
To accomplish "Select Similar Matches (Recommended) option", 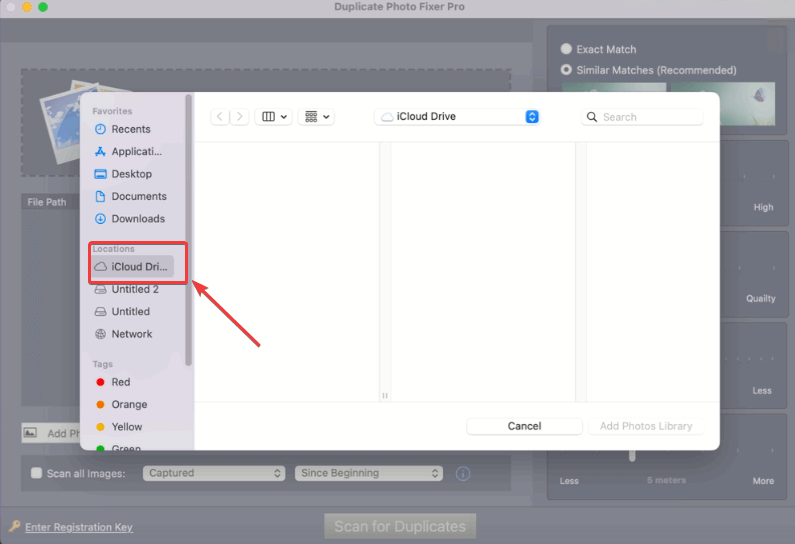I will click(566, 69).
